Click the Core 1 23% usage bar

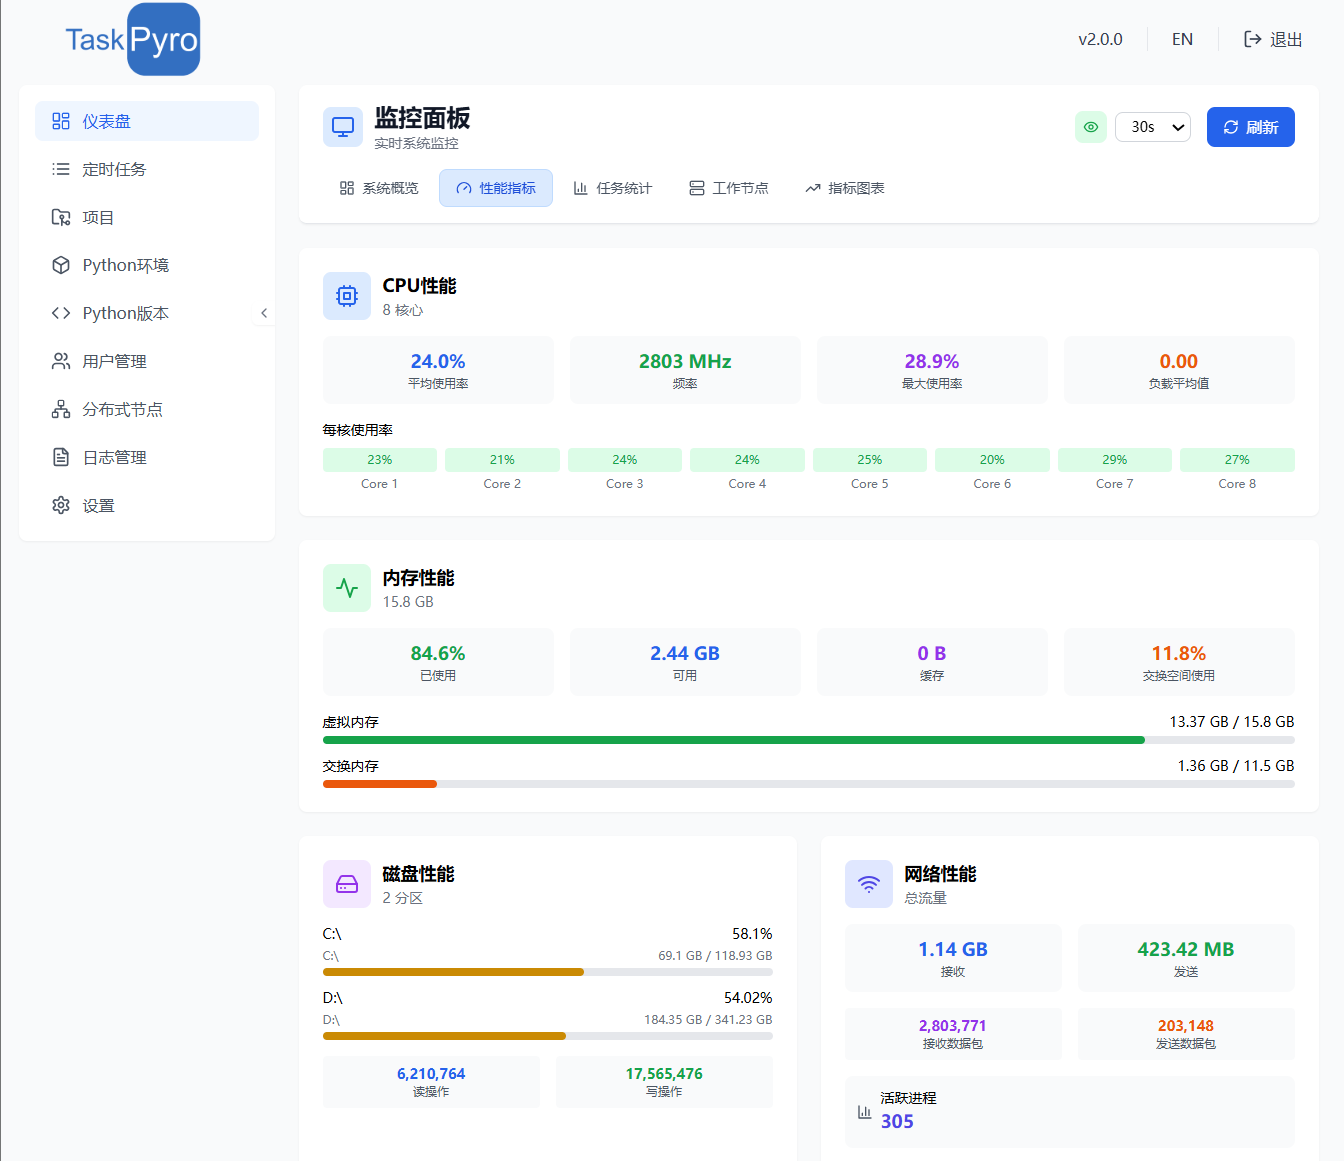pyautogui.click(x=380, y=460)
